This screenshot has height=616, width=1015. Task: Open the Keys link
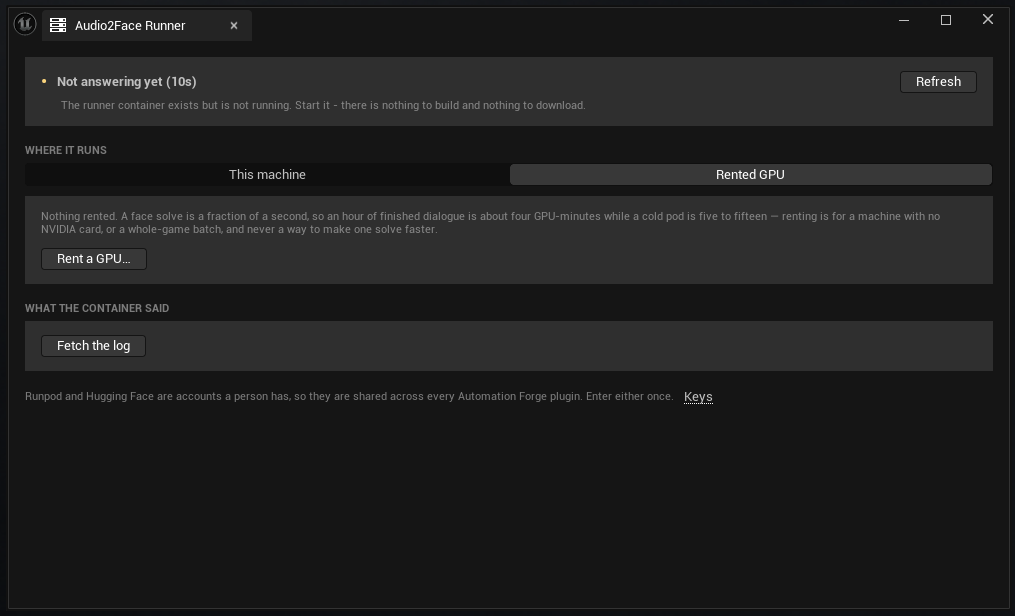(698, 397)
